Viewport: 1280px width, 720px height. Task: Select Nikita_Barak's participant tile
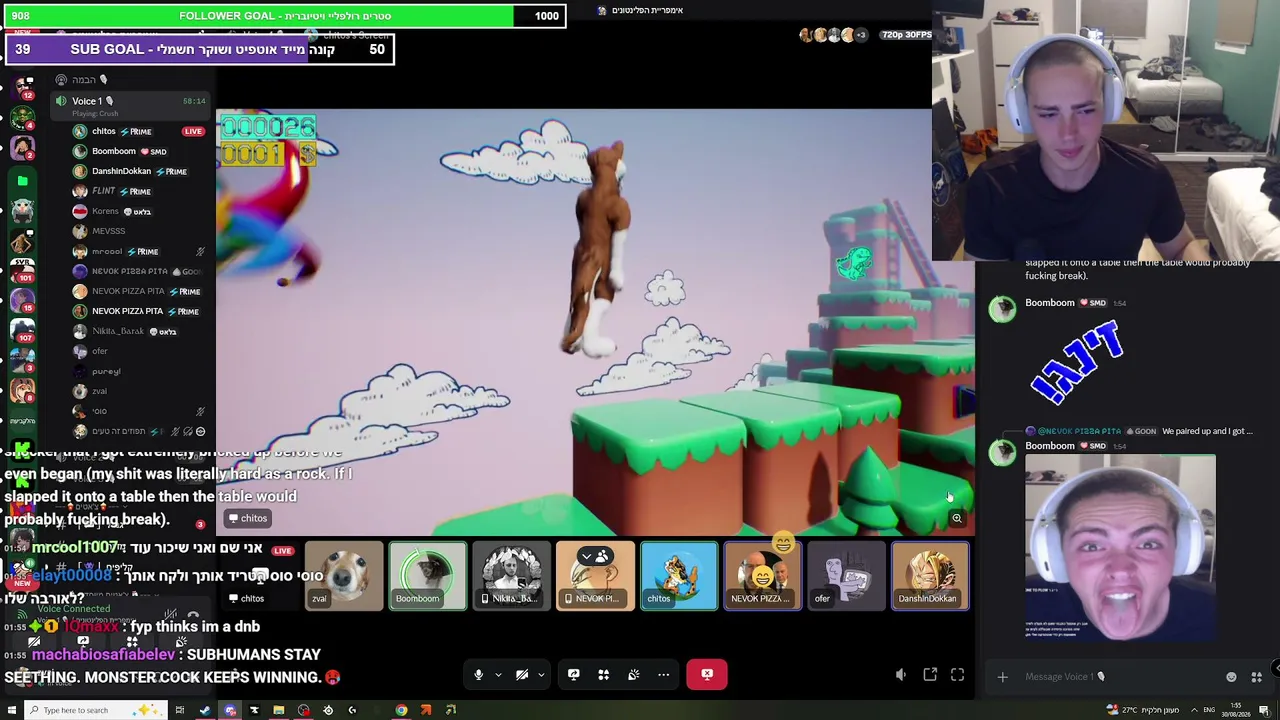[511, 576]
